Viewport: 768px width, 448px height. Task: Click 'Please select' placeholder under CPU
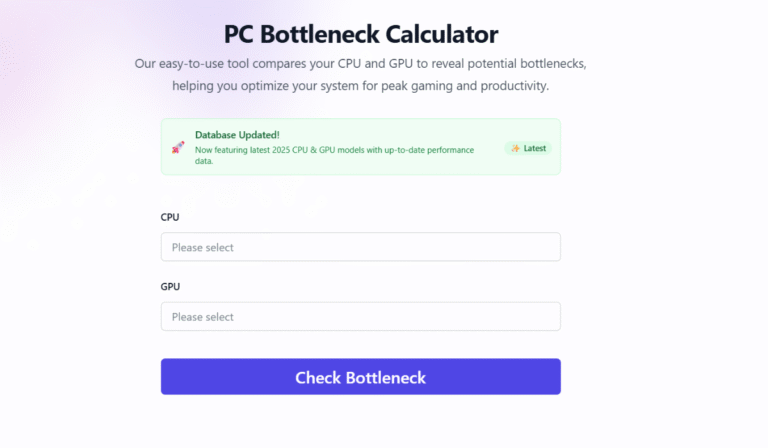pos(203,247)
